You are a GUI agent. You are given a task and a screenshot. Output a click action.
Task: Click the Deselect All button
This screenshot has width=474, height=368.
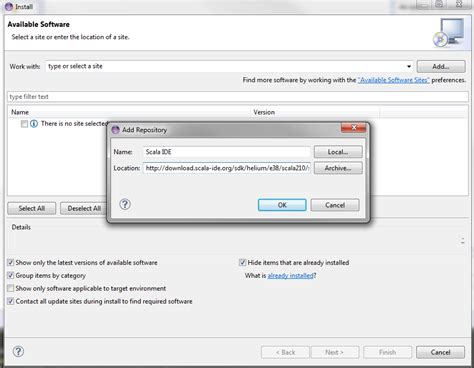[x=84, y=208]
